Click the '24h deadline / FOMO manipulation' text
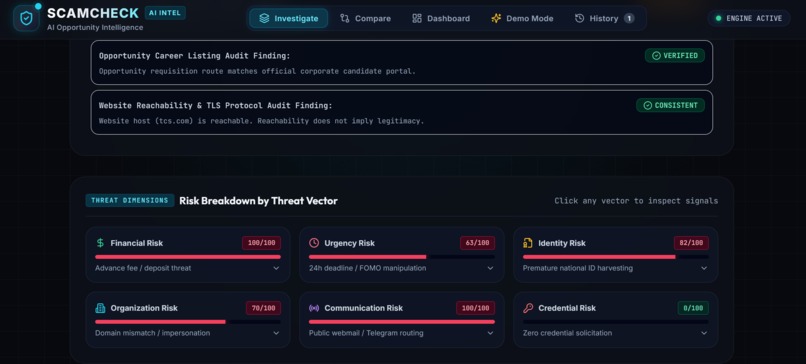 click(368, 268)
